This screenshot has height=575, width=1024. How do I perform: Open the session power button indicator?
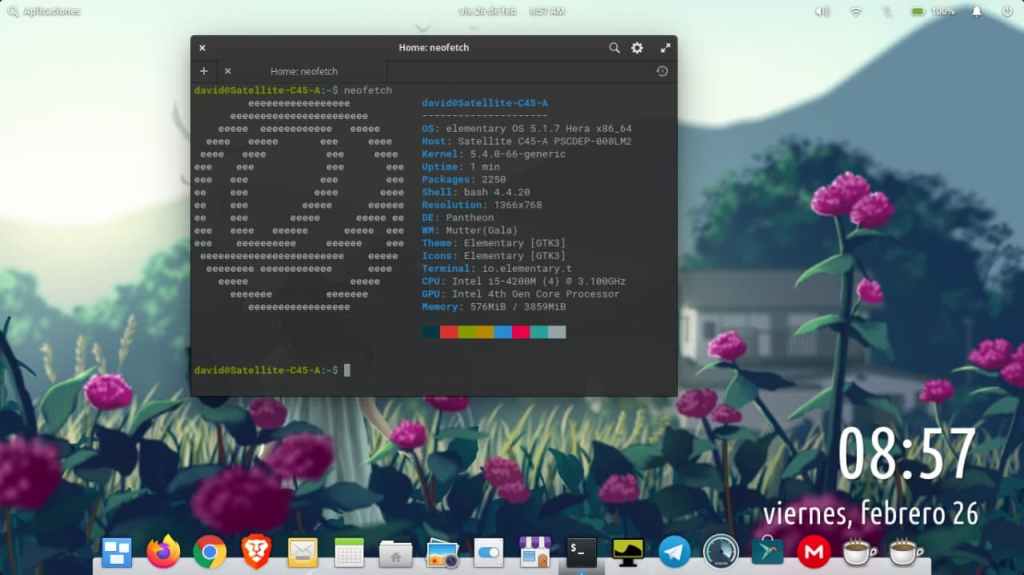coord(1006,11)
